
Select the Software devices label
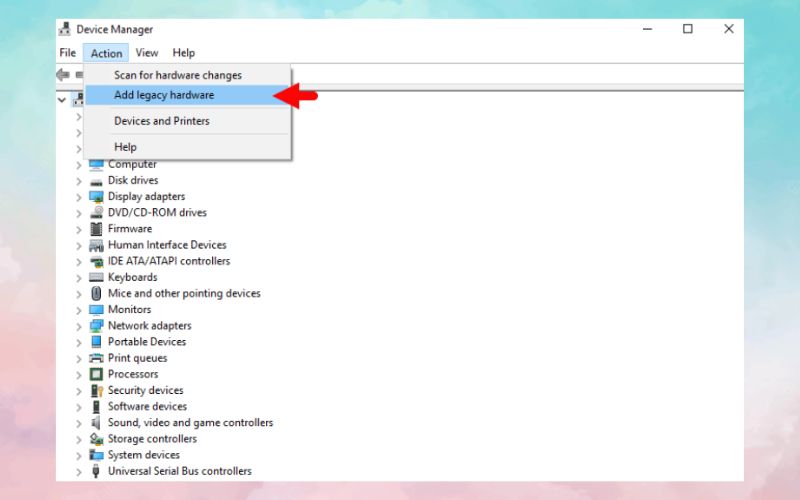click(x=147, y=407)
